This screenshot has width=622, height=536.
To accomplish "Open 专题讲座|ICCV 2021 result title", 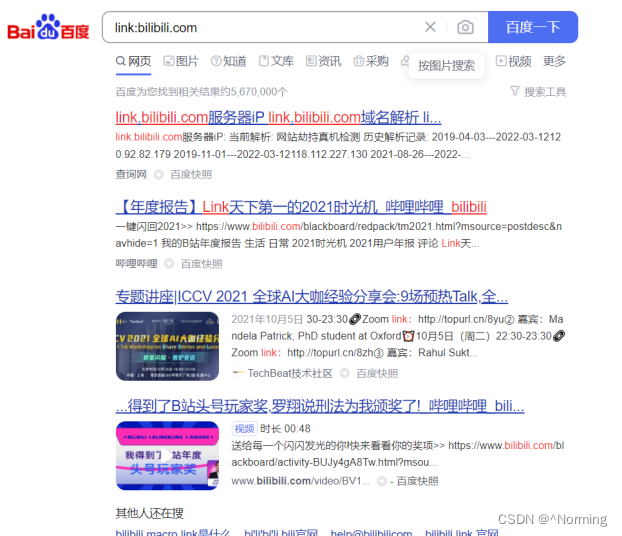I will (312, 296).
